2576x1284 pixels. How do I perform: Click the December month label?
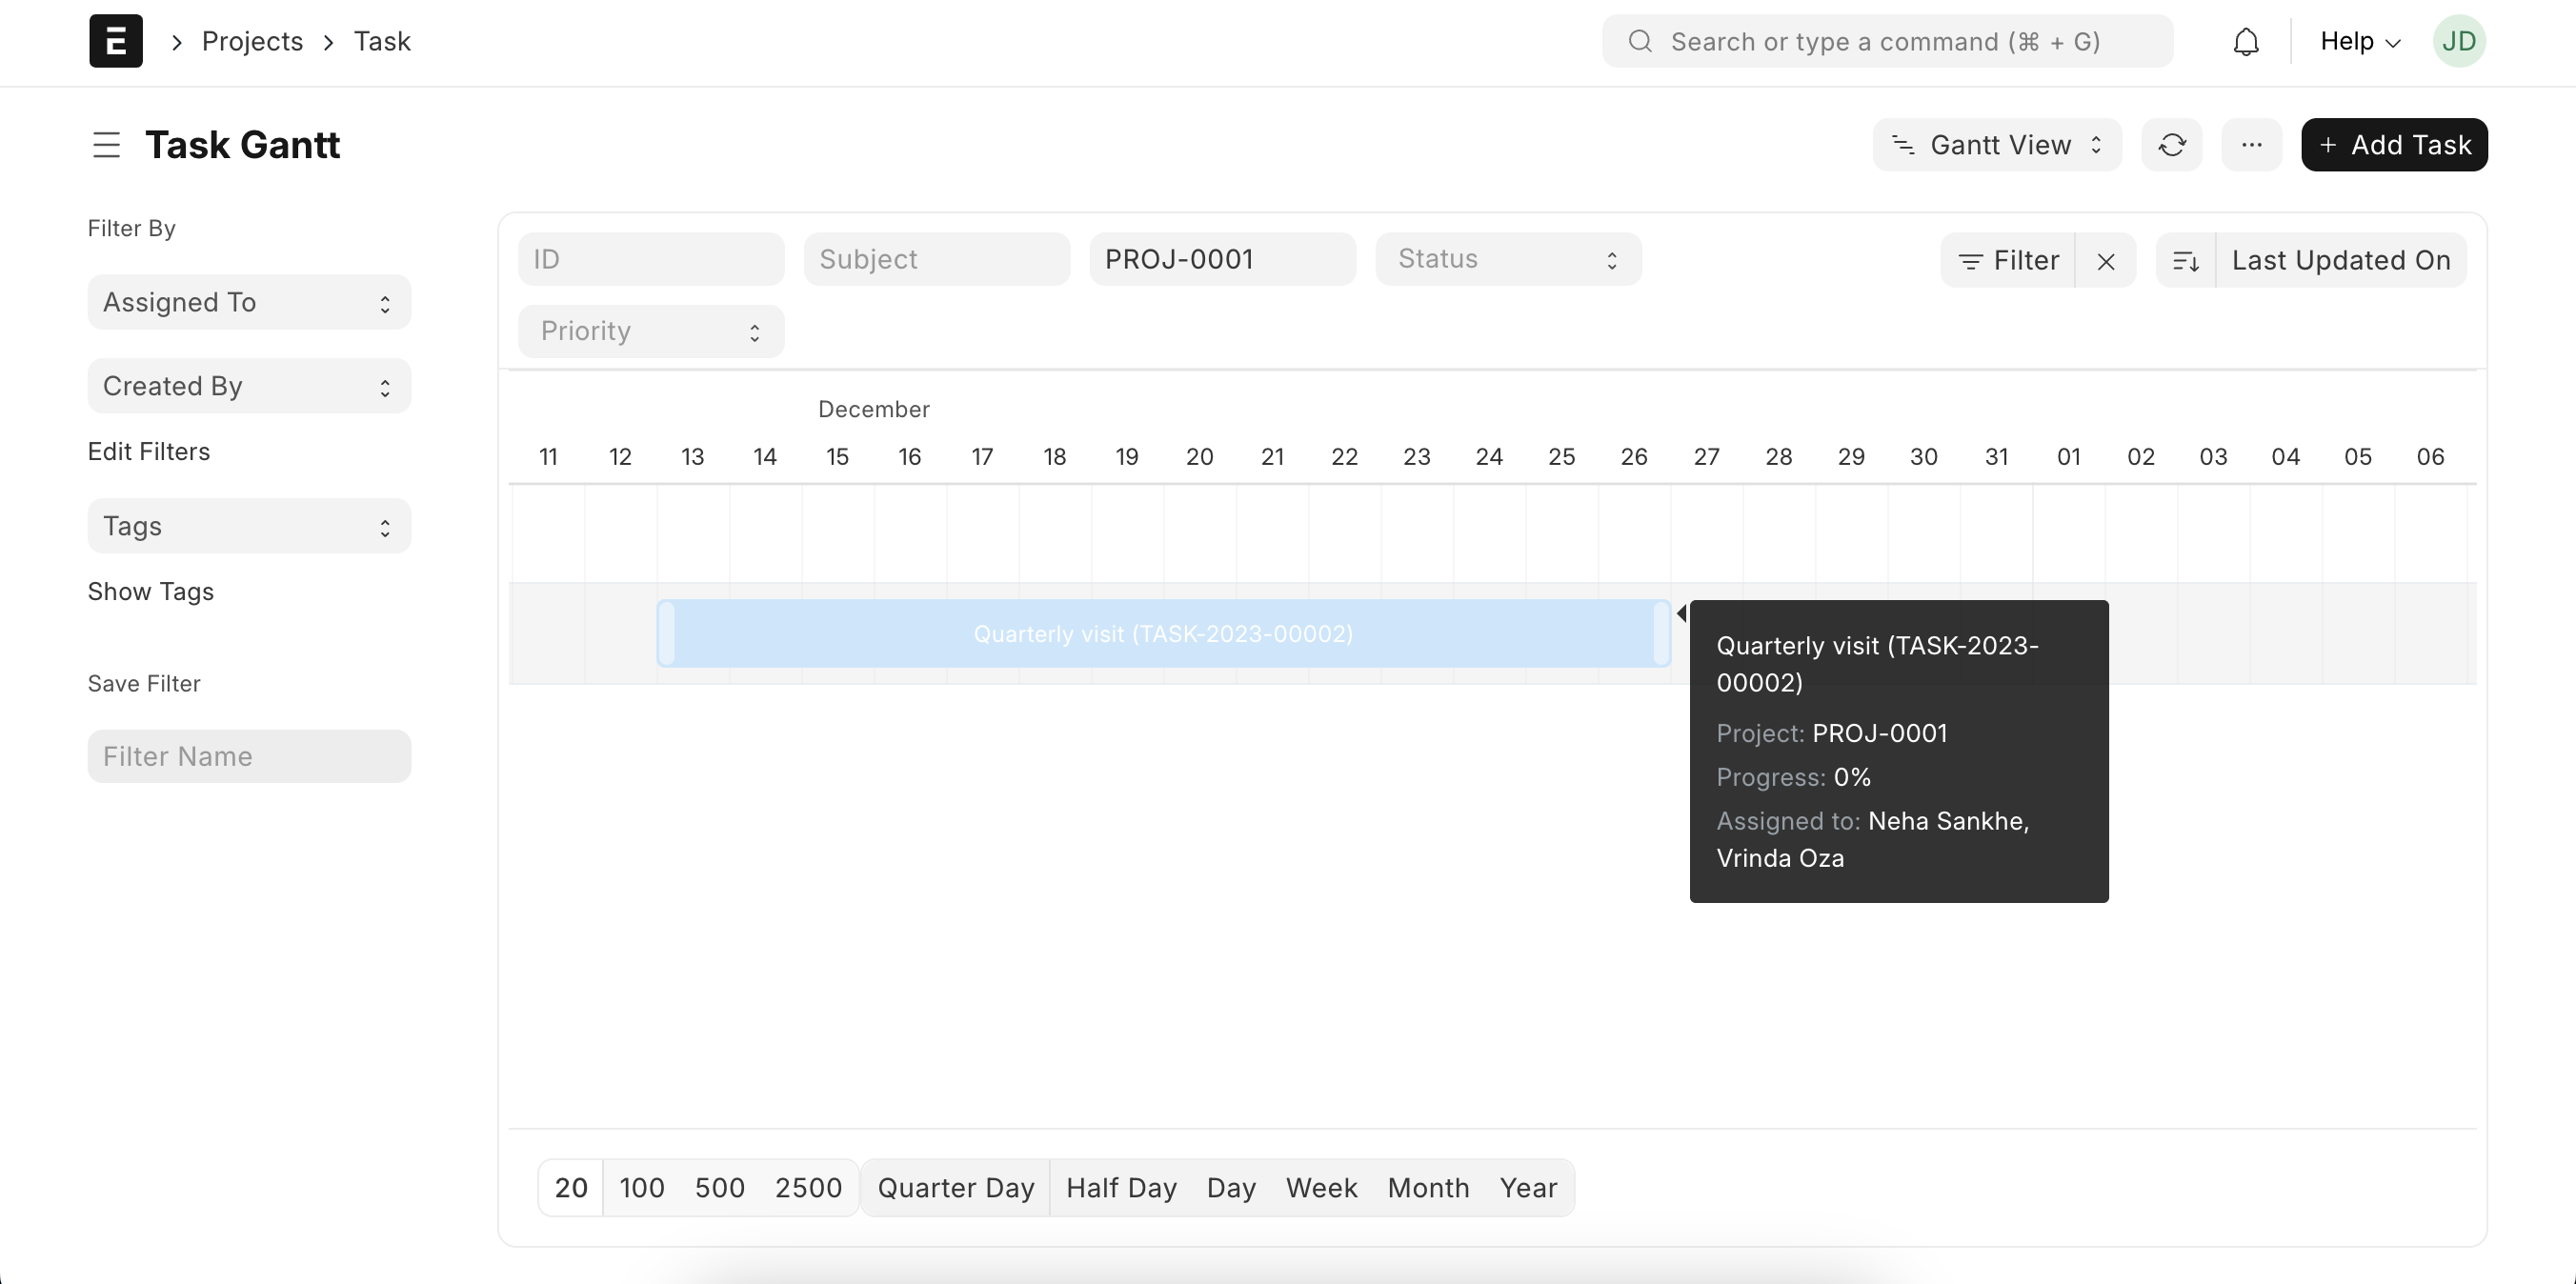[x=874, y=409]
